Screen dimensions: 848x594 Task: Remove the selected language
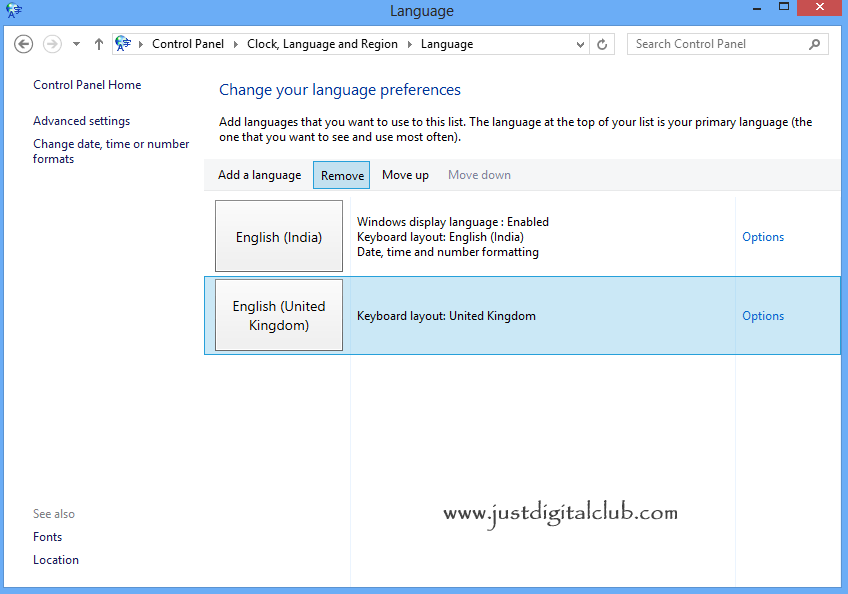[x=342, y=175]
